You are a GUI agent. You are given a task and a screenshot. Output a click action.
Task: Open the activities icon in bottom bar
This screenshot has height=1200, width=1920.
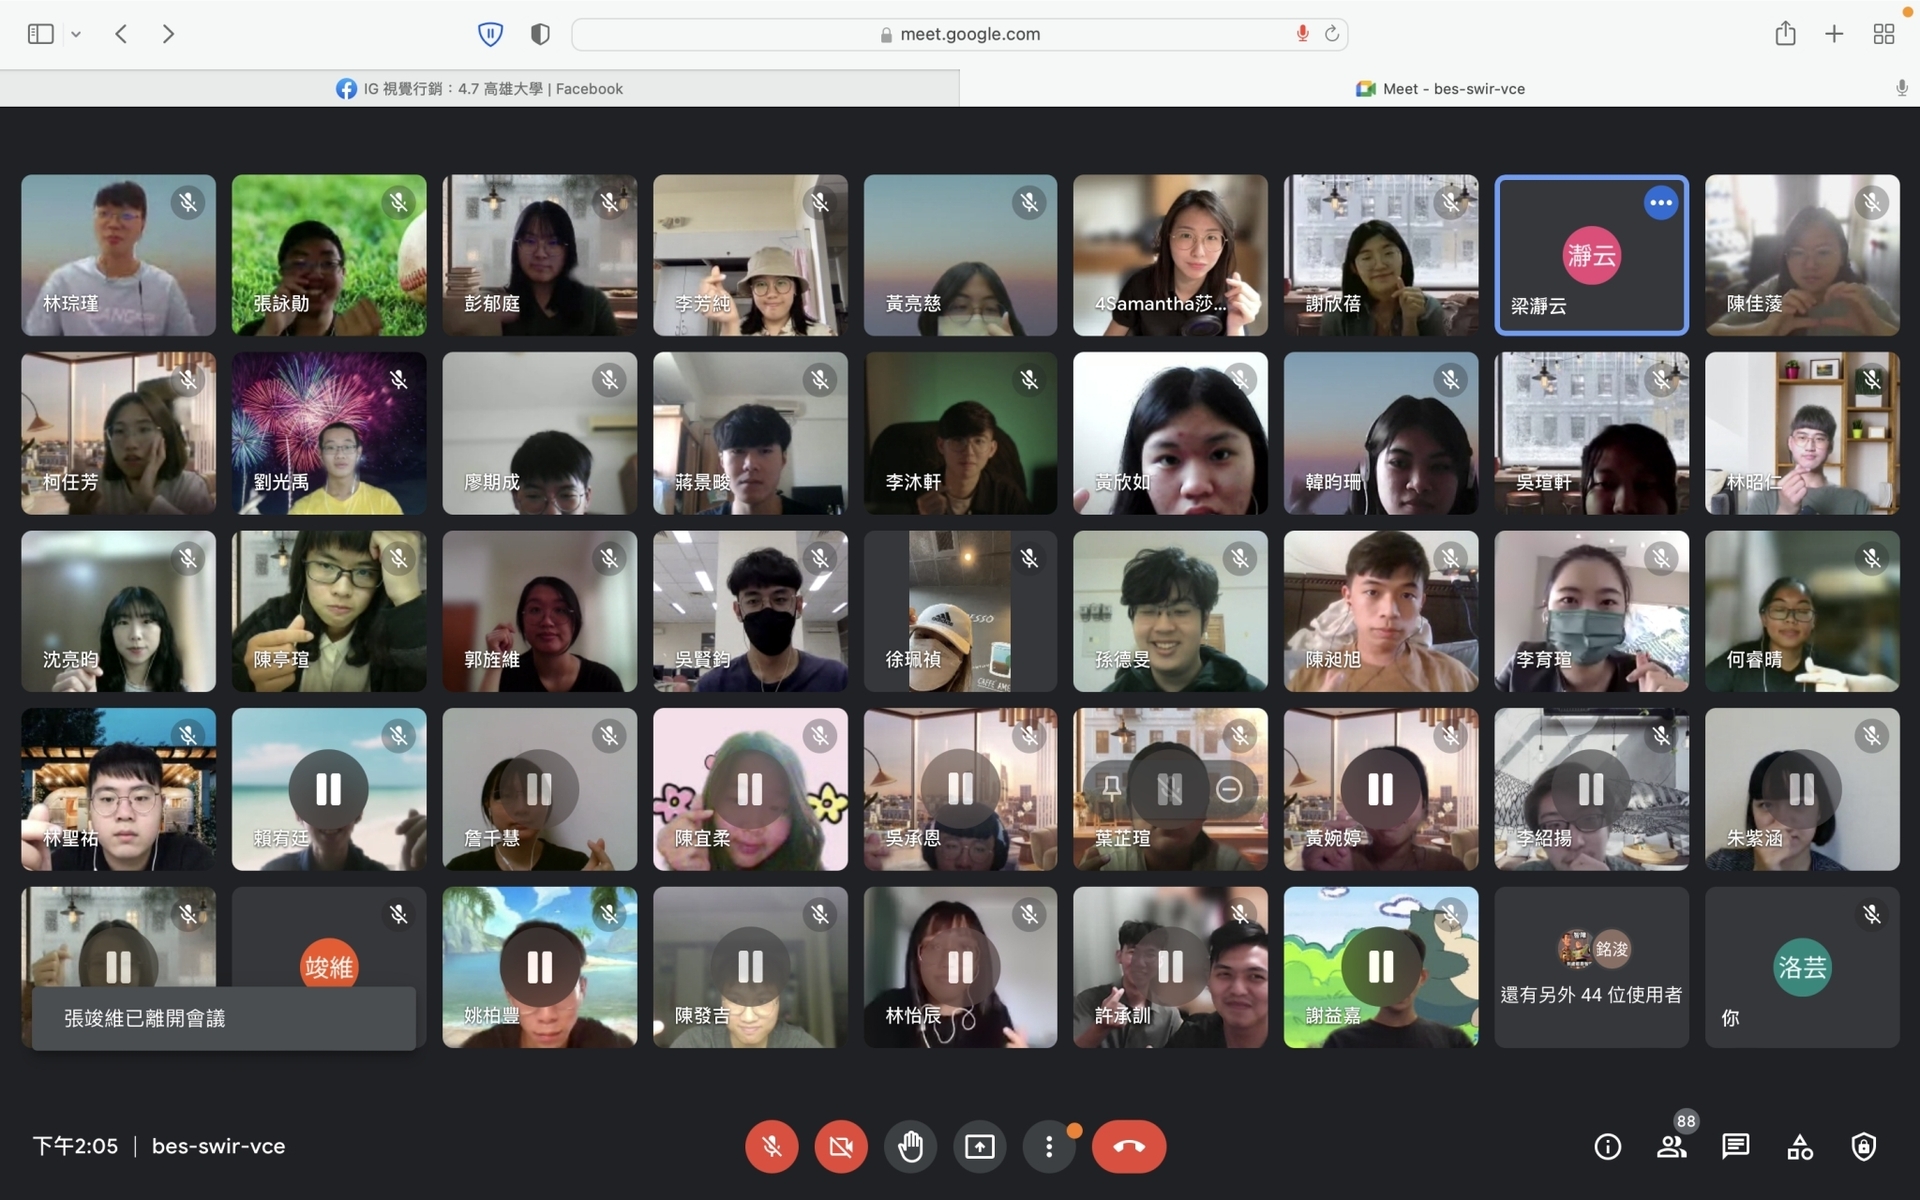[x=1799, y=1146]
